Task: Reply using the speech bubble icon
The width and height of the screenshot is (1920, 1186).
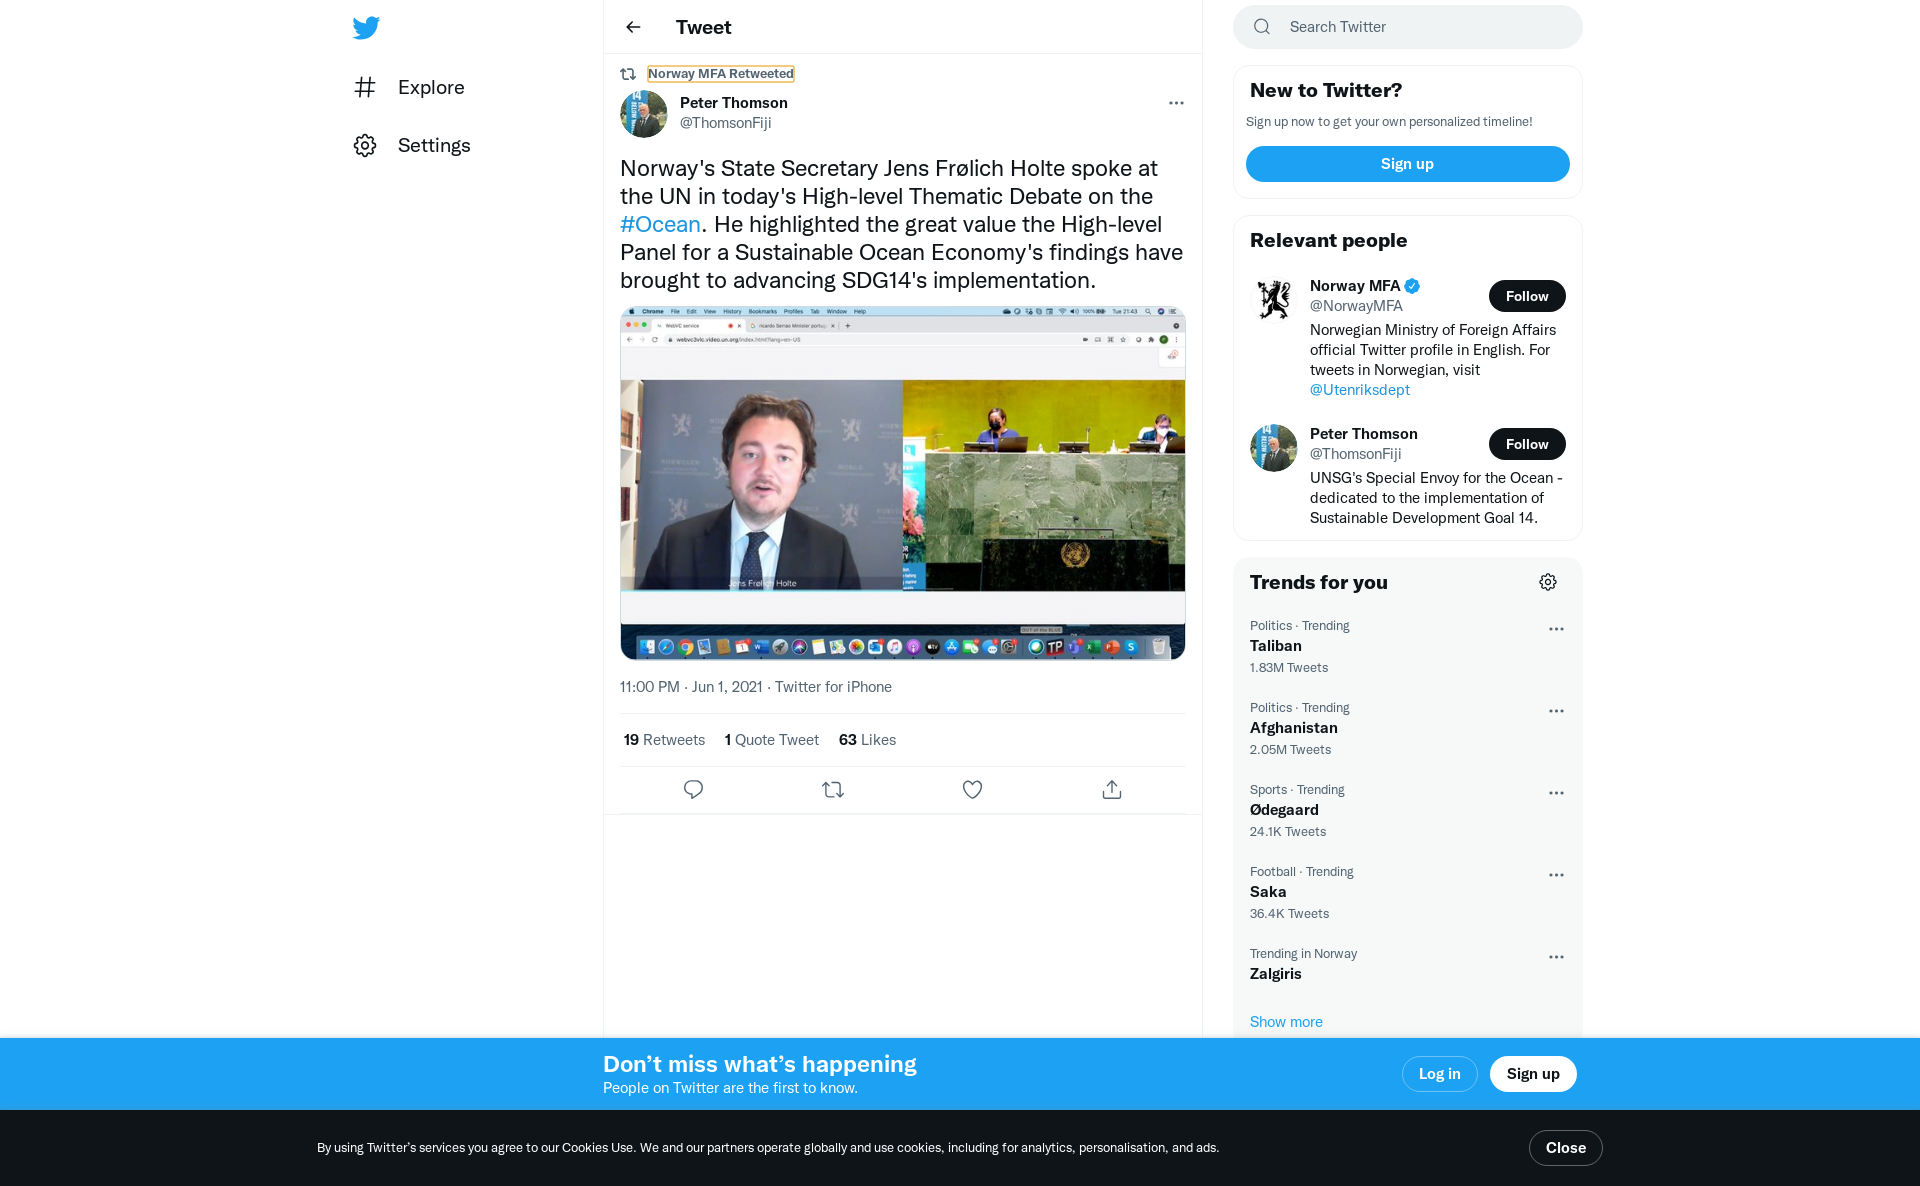Action: [693, 790]
